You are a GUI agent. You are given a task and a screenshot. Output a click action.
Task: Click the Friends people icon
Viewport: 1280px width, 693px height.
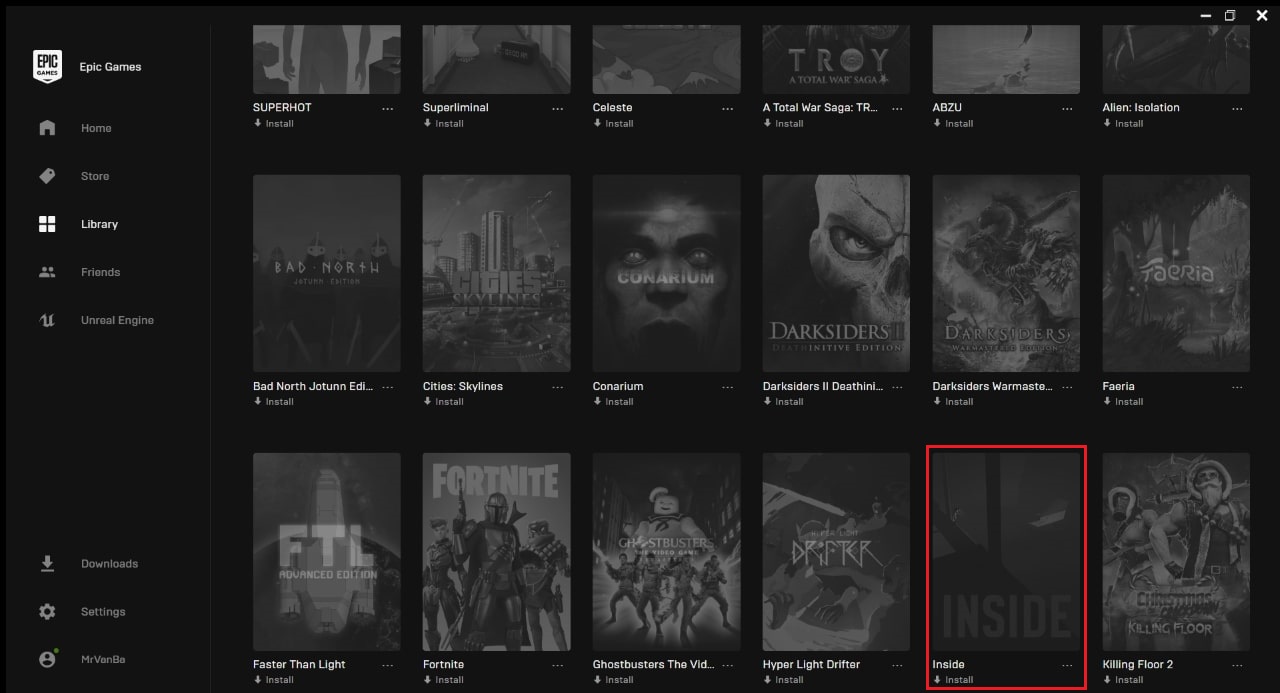(x=47, y=272)
